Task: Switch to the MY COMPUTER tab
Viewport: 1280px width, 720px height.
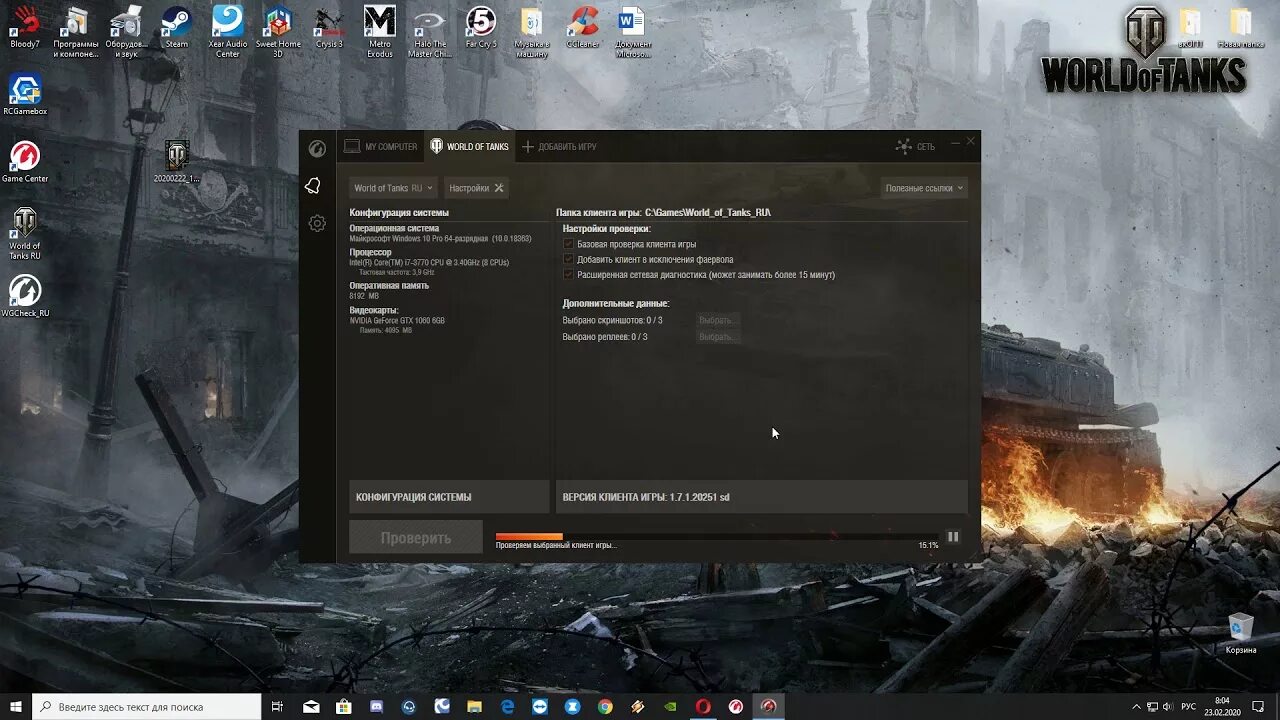Action: click(381, 147)
